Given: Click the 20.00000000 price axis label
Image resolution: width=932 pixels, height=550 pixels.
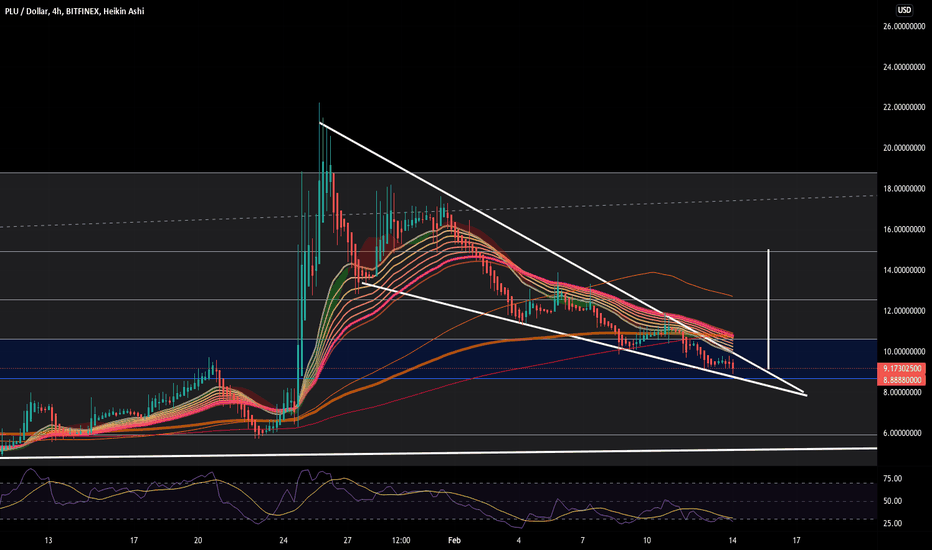Looking at the screenshot, I should coord(903,148).
